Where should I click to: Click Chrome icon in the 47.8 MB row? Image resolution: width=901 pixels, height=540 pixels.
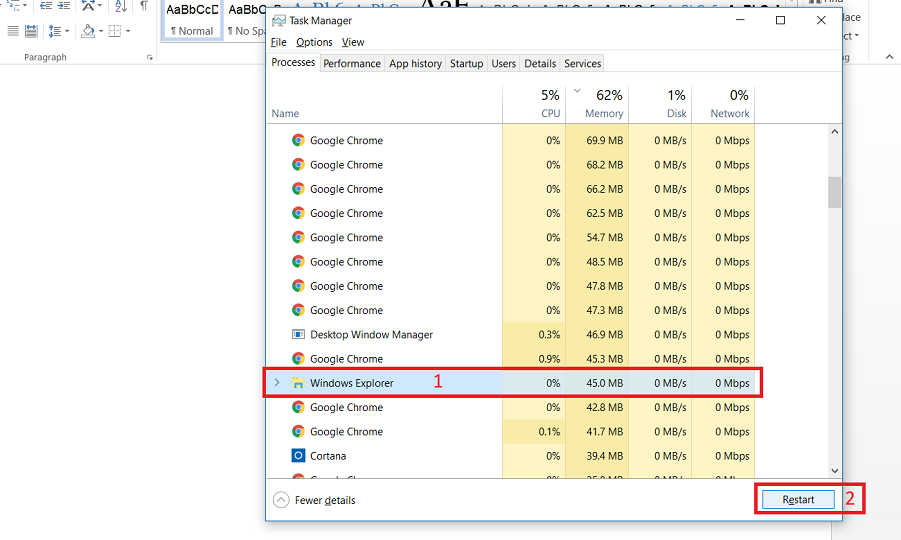pyautogui.click(x=298, y=286)
